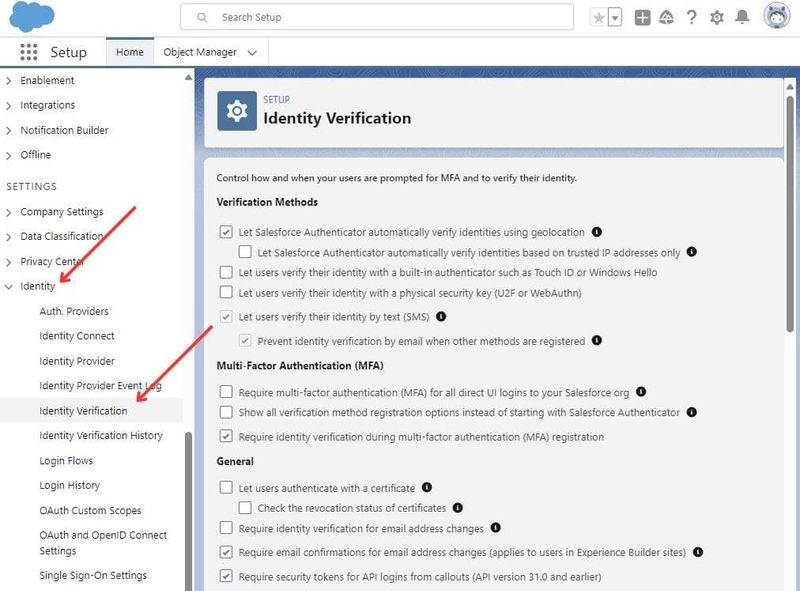The height and width of the screenshot is (591, 800).
Task: Open the help question mark icon
Action: [x=691, y=18]
